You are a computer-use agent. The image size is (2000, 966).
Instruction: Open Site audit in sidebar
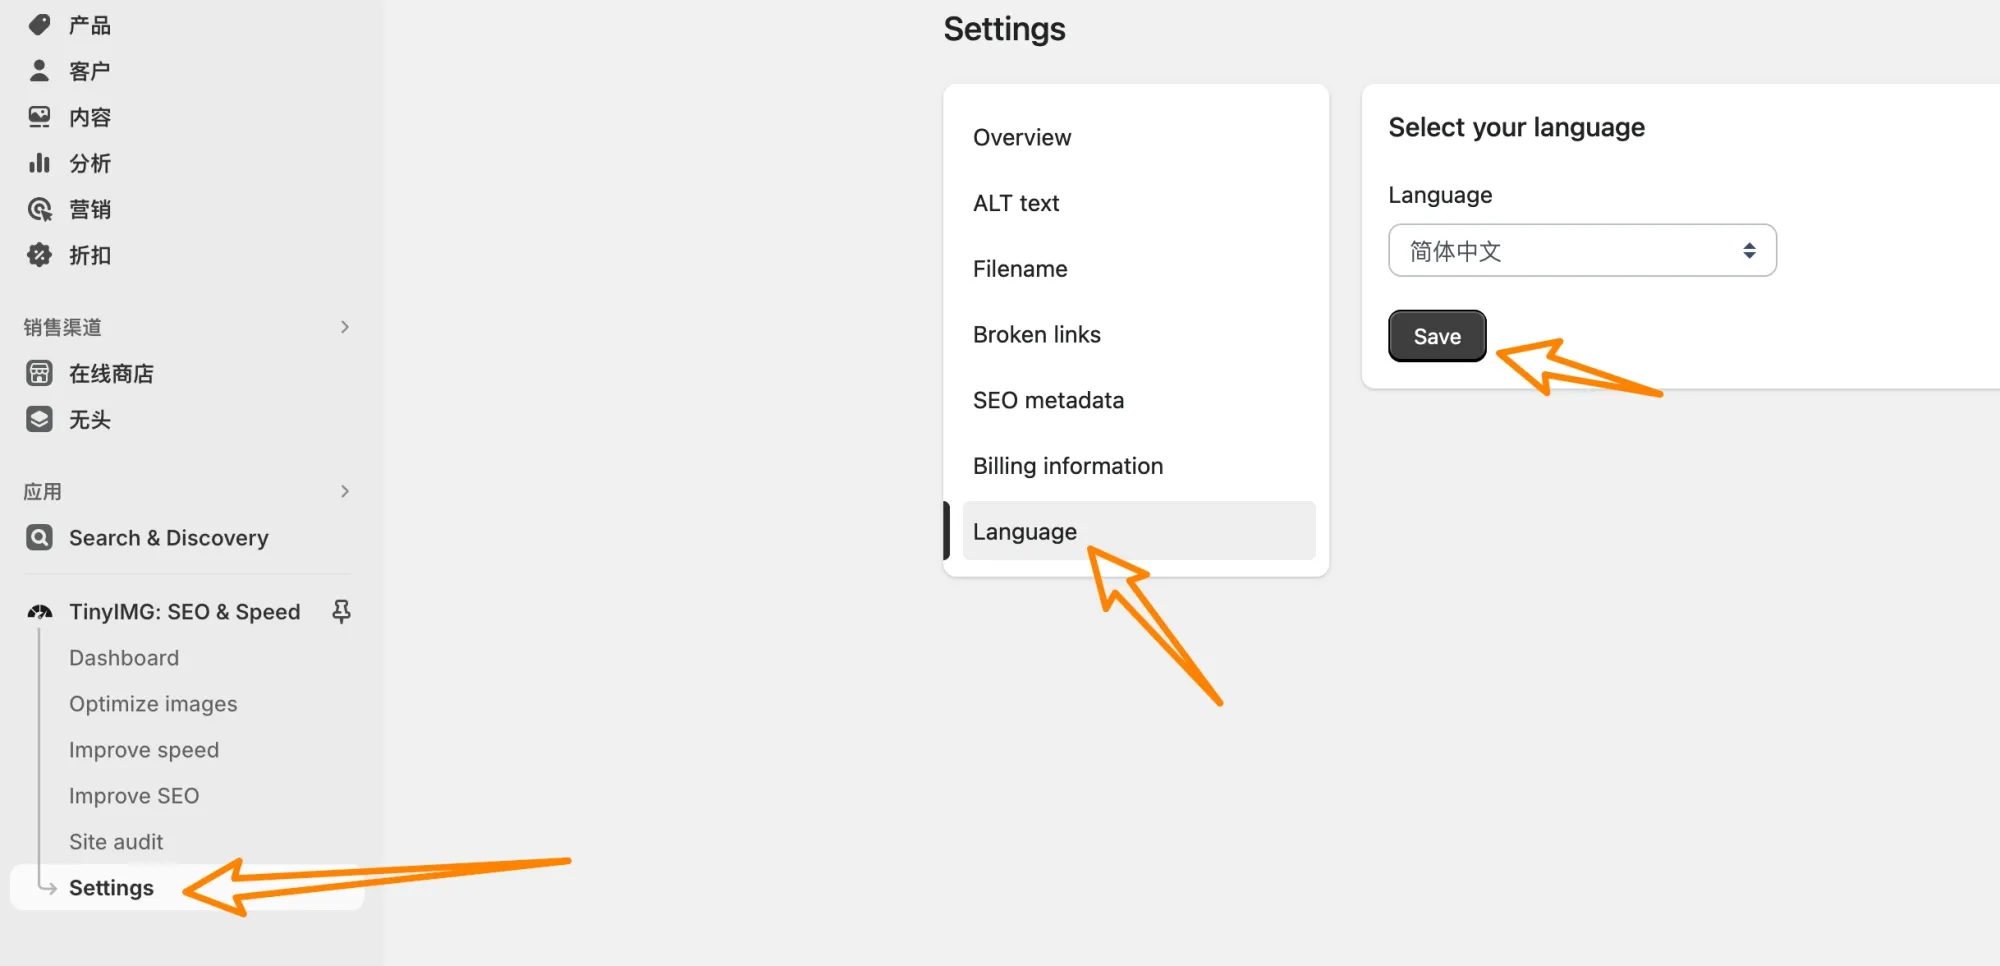116,842
